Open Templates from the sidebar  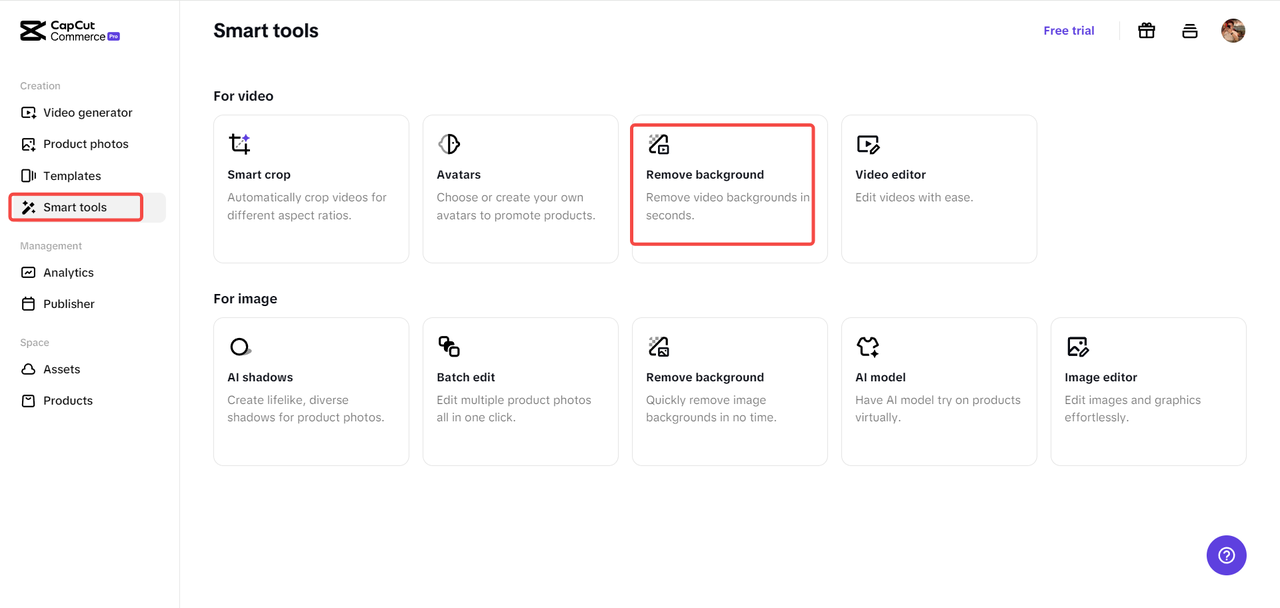[x=71, y=176]
